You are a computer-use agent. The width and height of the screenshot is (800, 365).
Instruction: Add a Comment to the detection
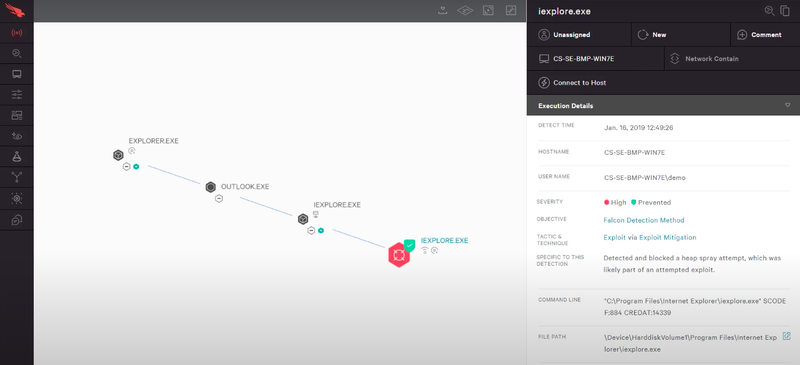pyautogui.click(x=765, y=35)
